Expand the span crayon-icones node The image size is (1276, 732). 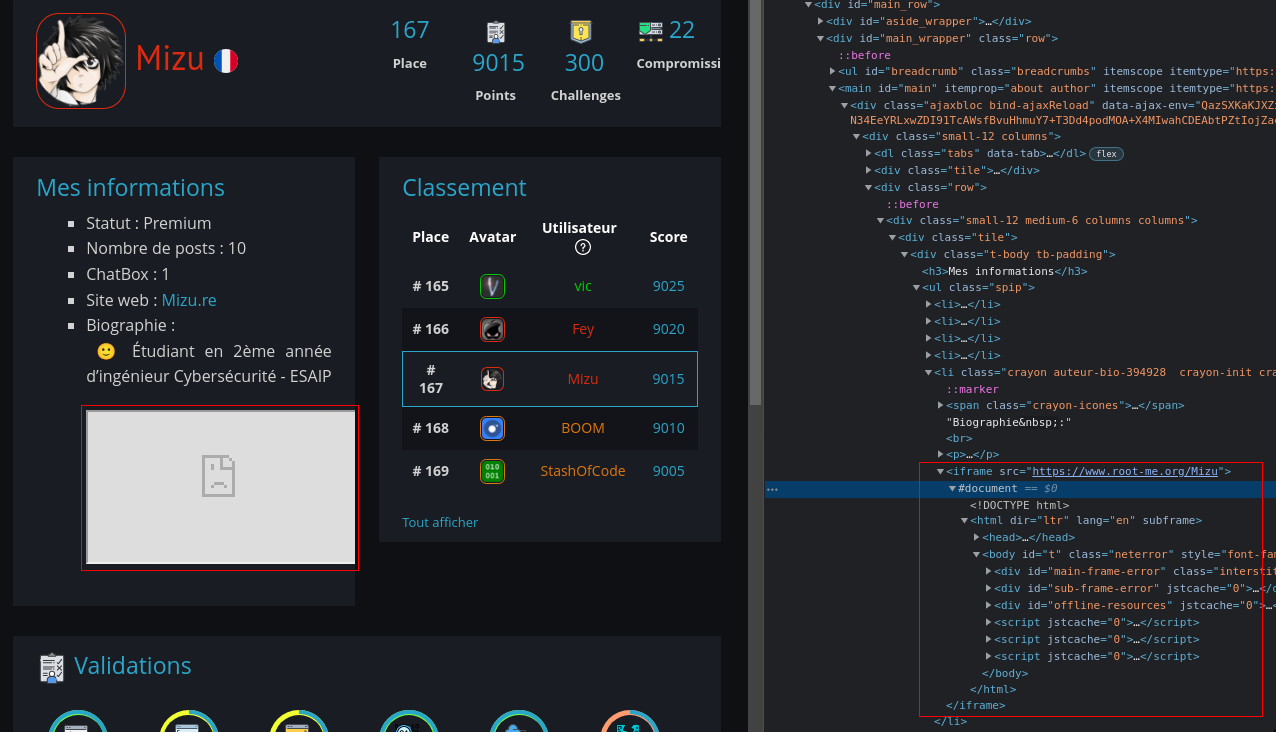(x=941, y=406)
